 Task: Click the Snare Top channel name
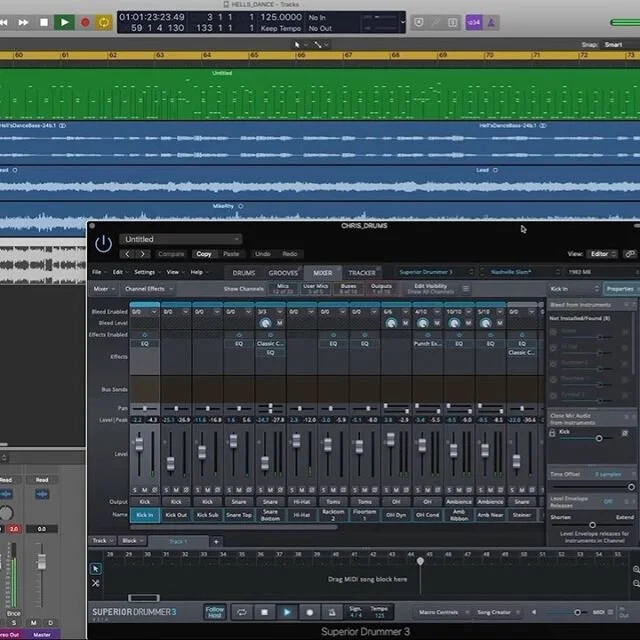click(x=239, y=515)
